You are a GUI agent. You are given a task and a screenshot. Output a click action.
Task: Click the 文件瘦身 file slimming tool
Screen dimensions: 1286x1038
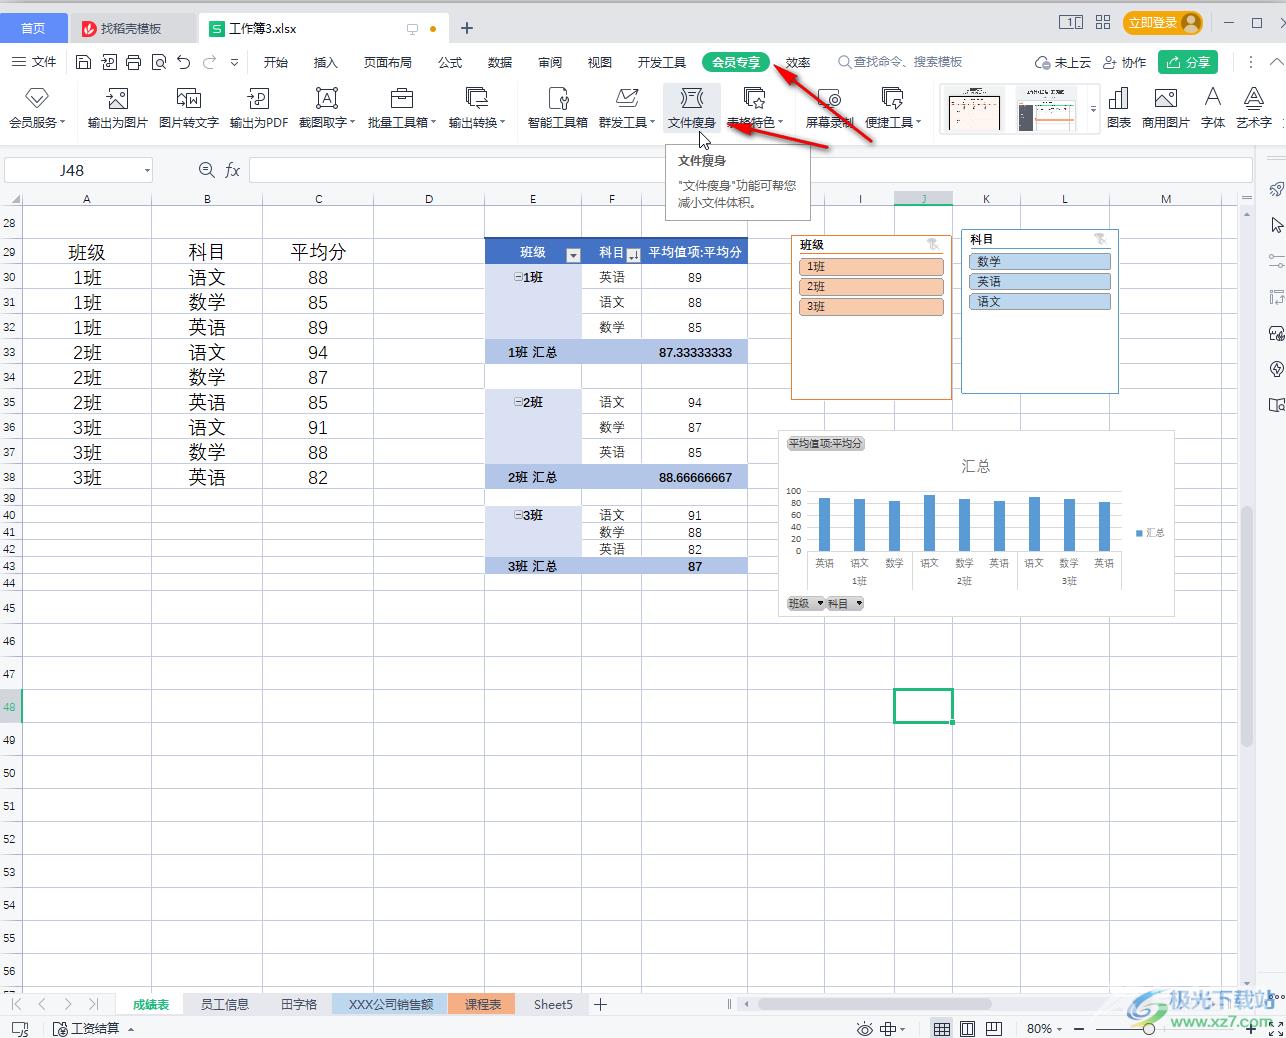pyautogui.click(x=691, y=108)
